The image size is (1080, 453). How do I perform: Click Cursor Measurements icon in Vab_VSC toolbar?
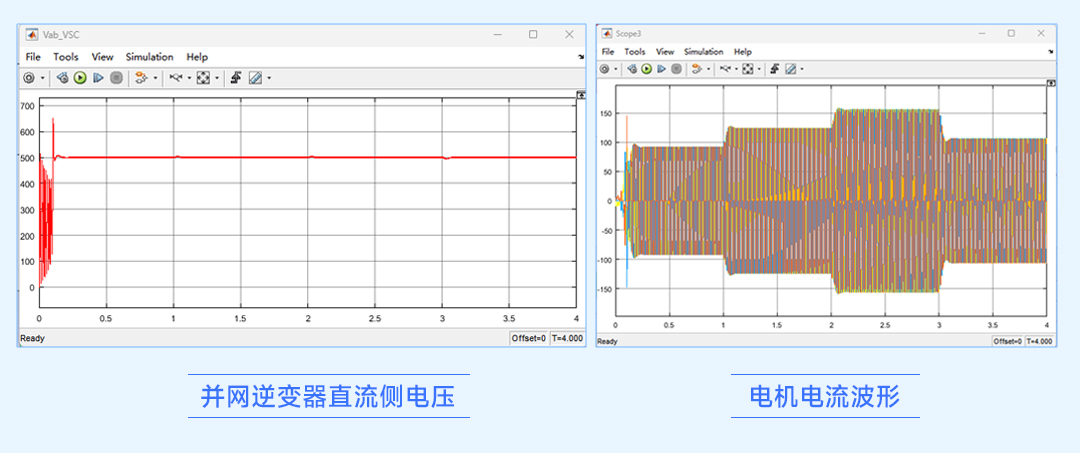[x=255, y=78]
